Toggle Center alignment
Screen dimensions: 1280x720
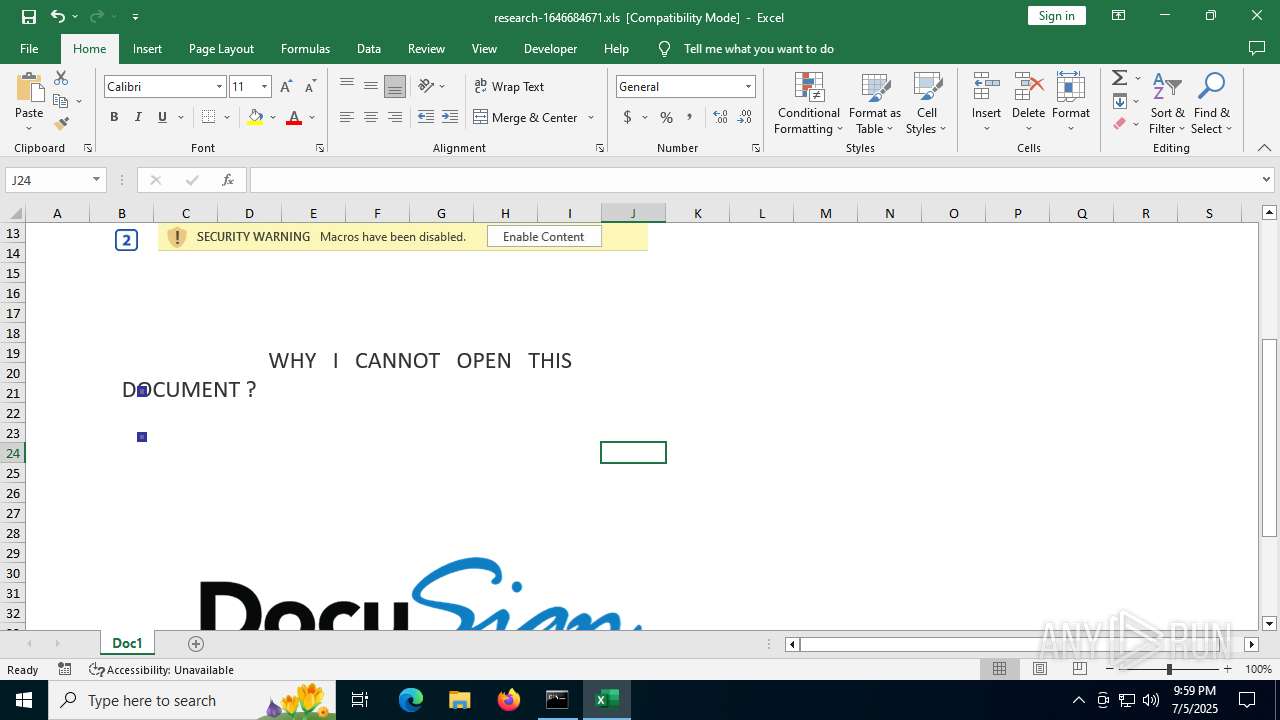pyautogui.click(x=371, y=117)
